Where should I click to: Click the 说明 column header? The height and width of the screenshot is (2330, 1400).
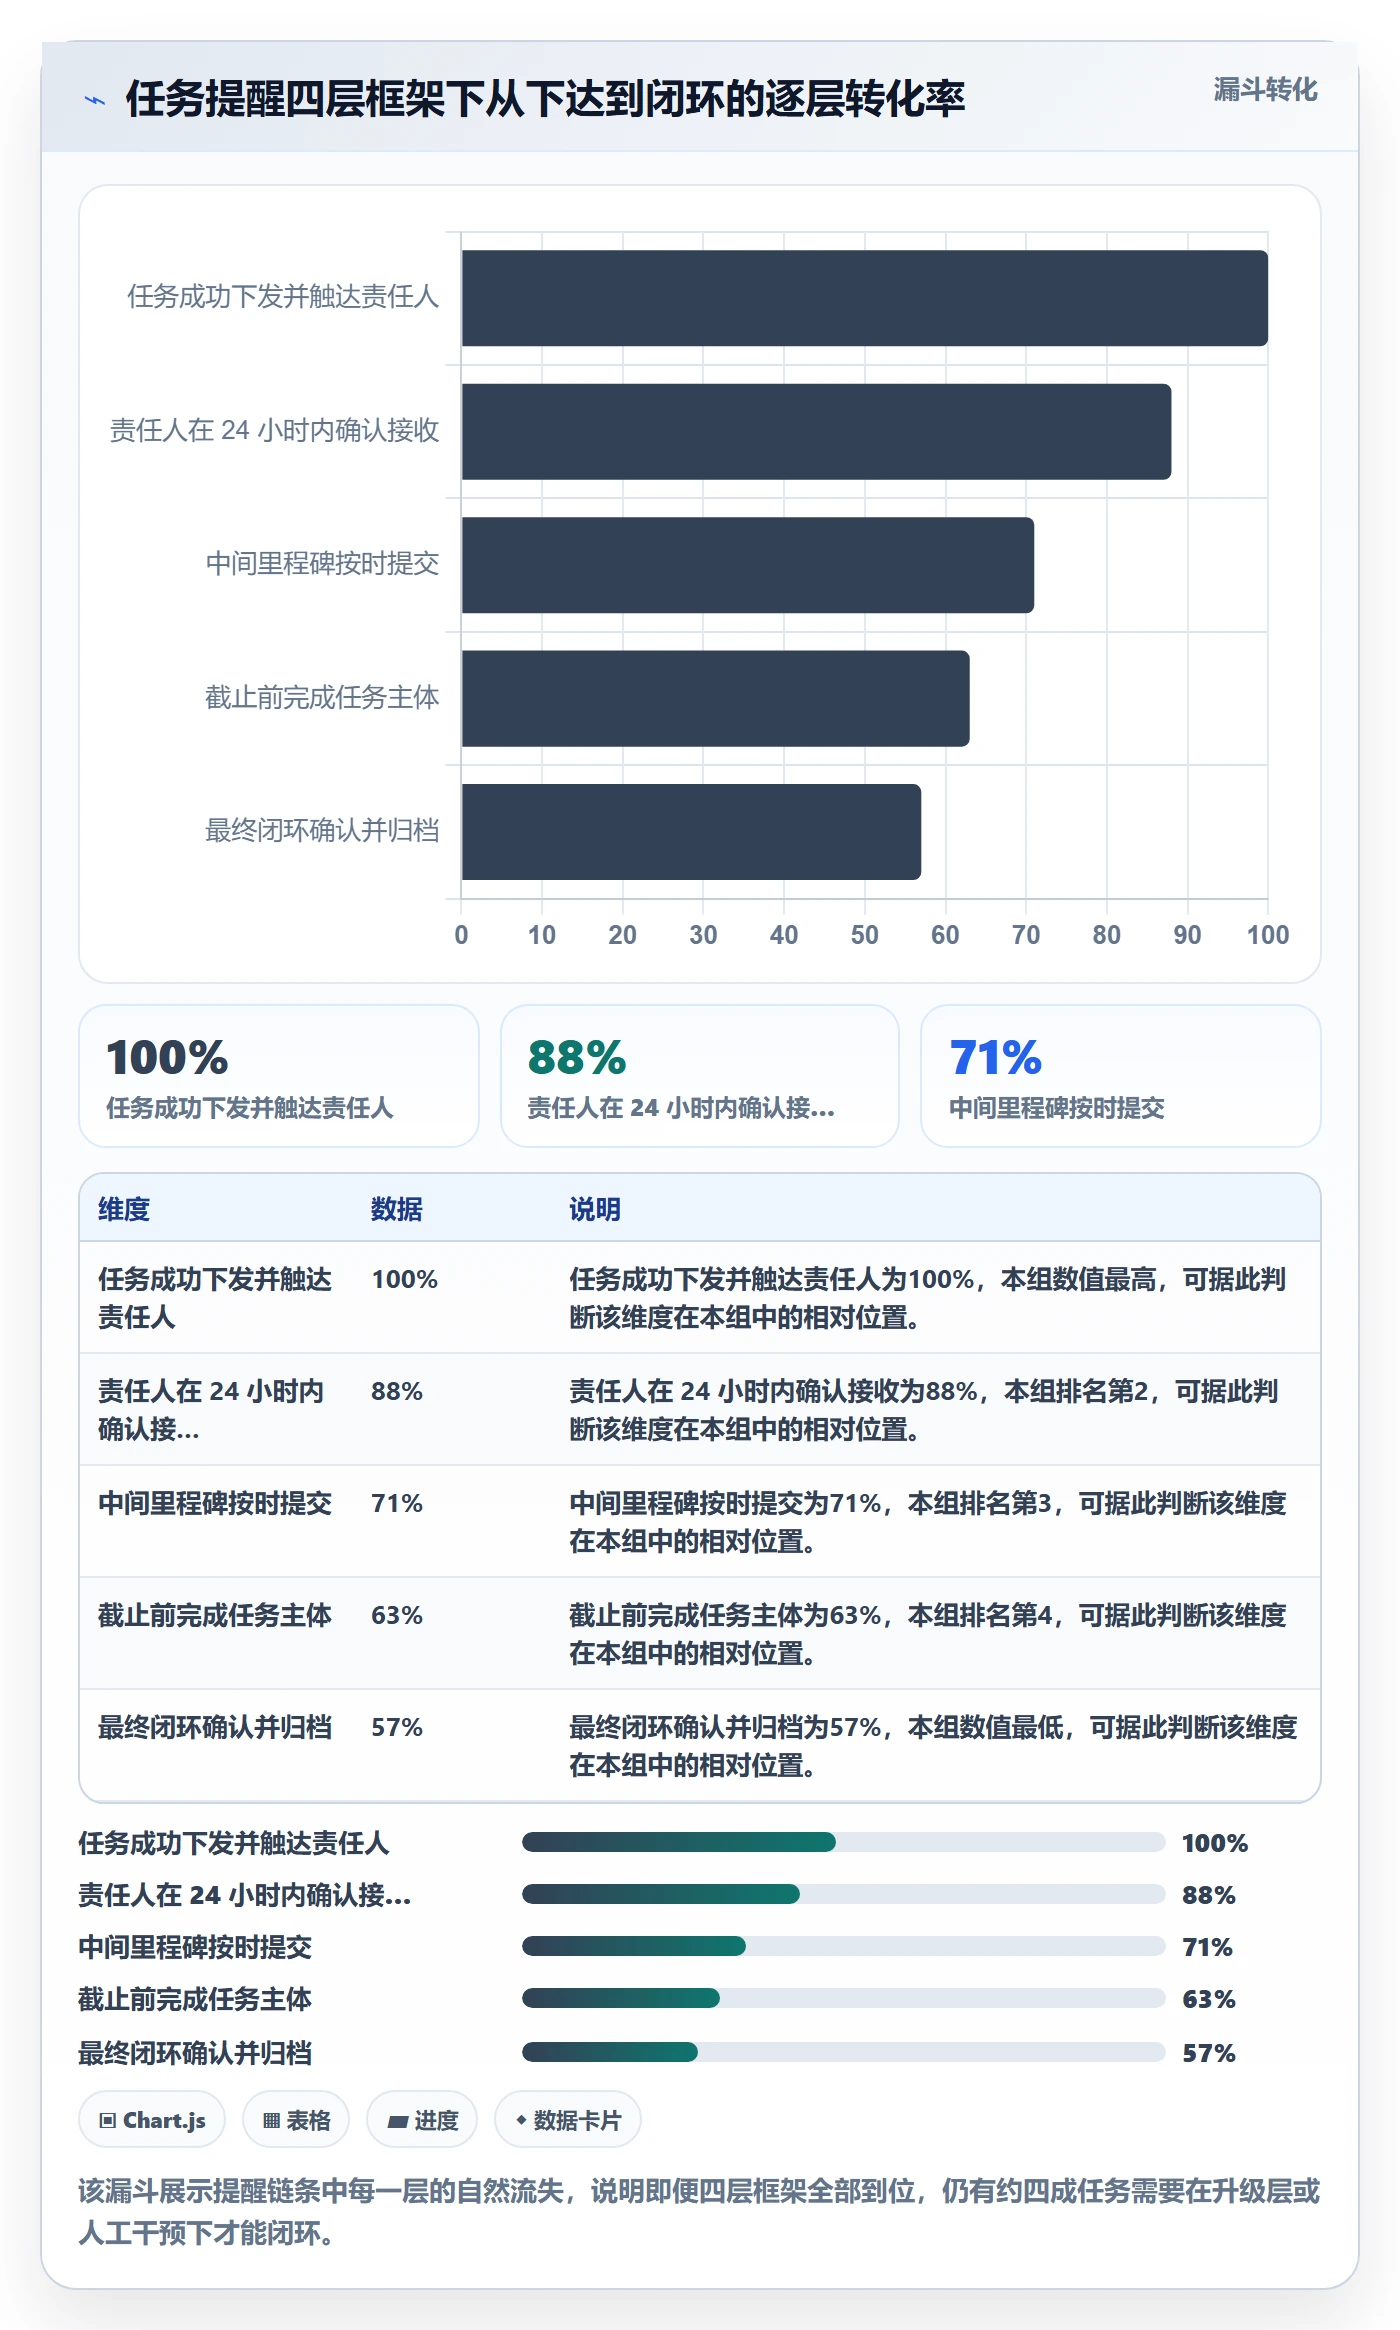pos(595,1209)
